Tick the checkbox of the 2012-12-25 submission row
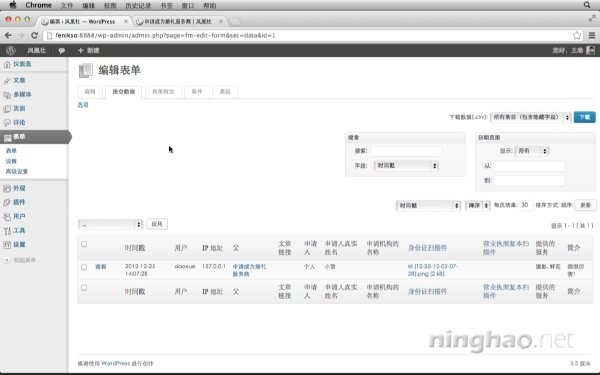Image resolution: width=600 pixels, height=375 pixels. pos(84,267)
